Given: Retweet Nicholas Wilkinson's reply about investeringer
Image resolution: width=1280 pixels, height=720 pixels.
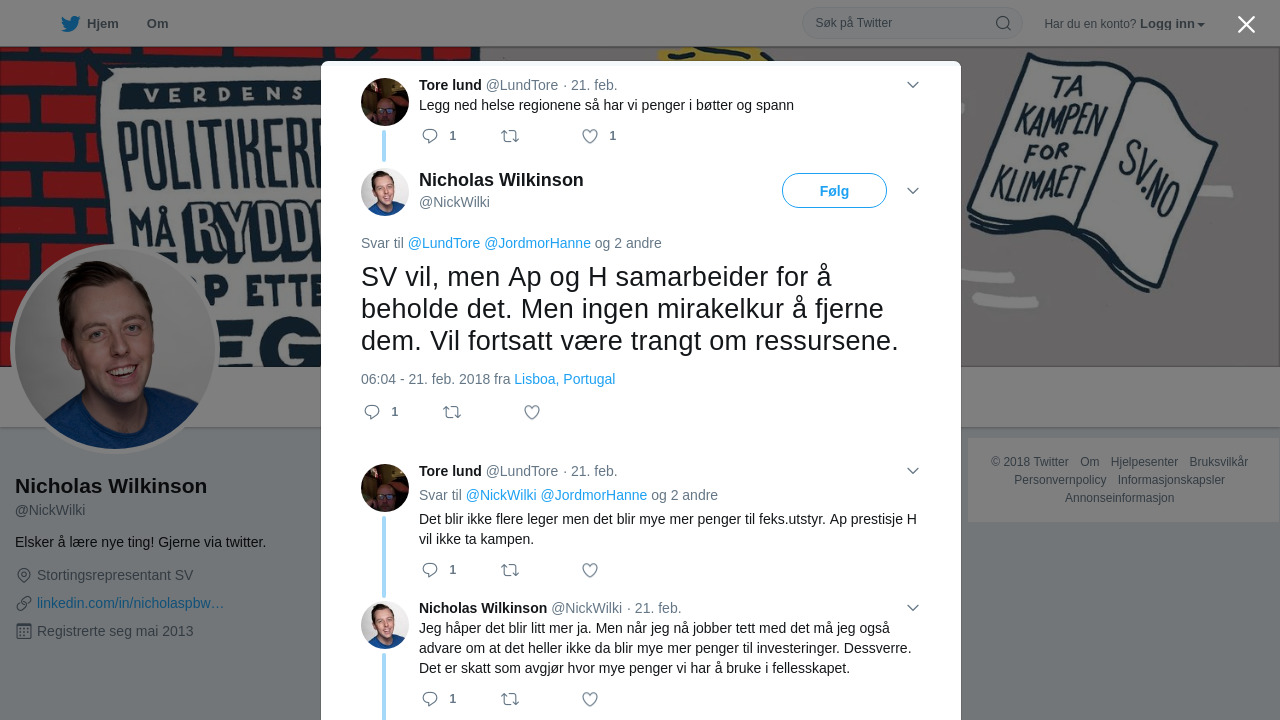Looking at the screenshot, I should (510, 699).
